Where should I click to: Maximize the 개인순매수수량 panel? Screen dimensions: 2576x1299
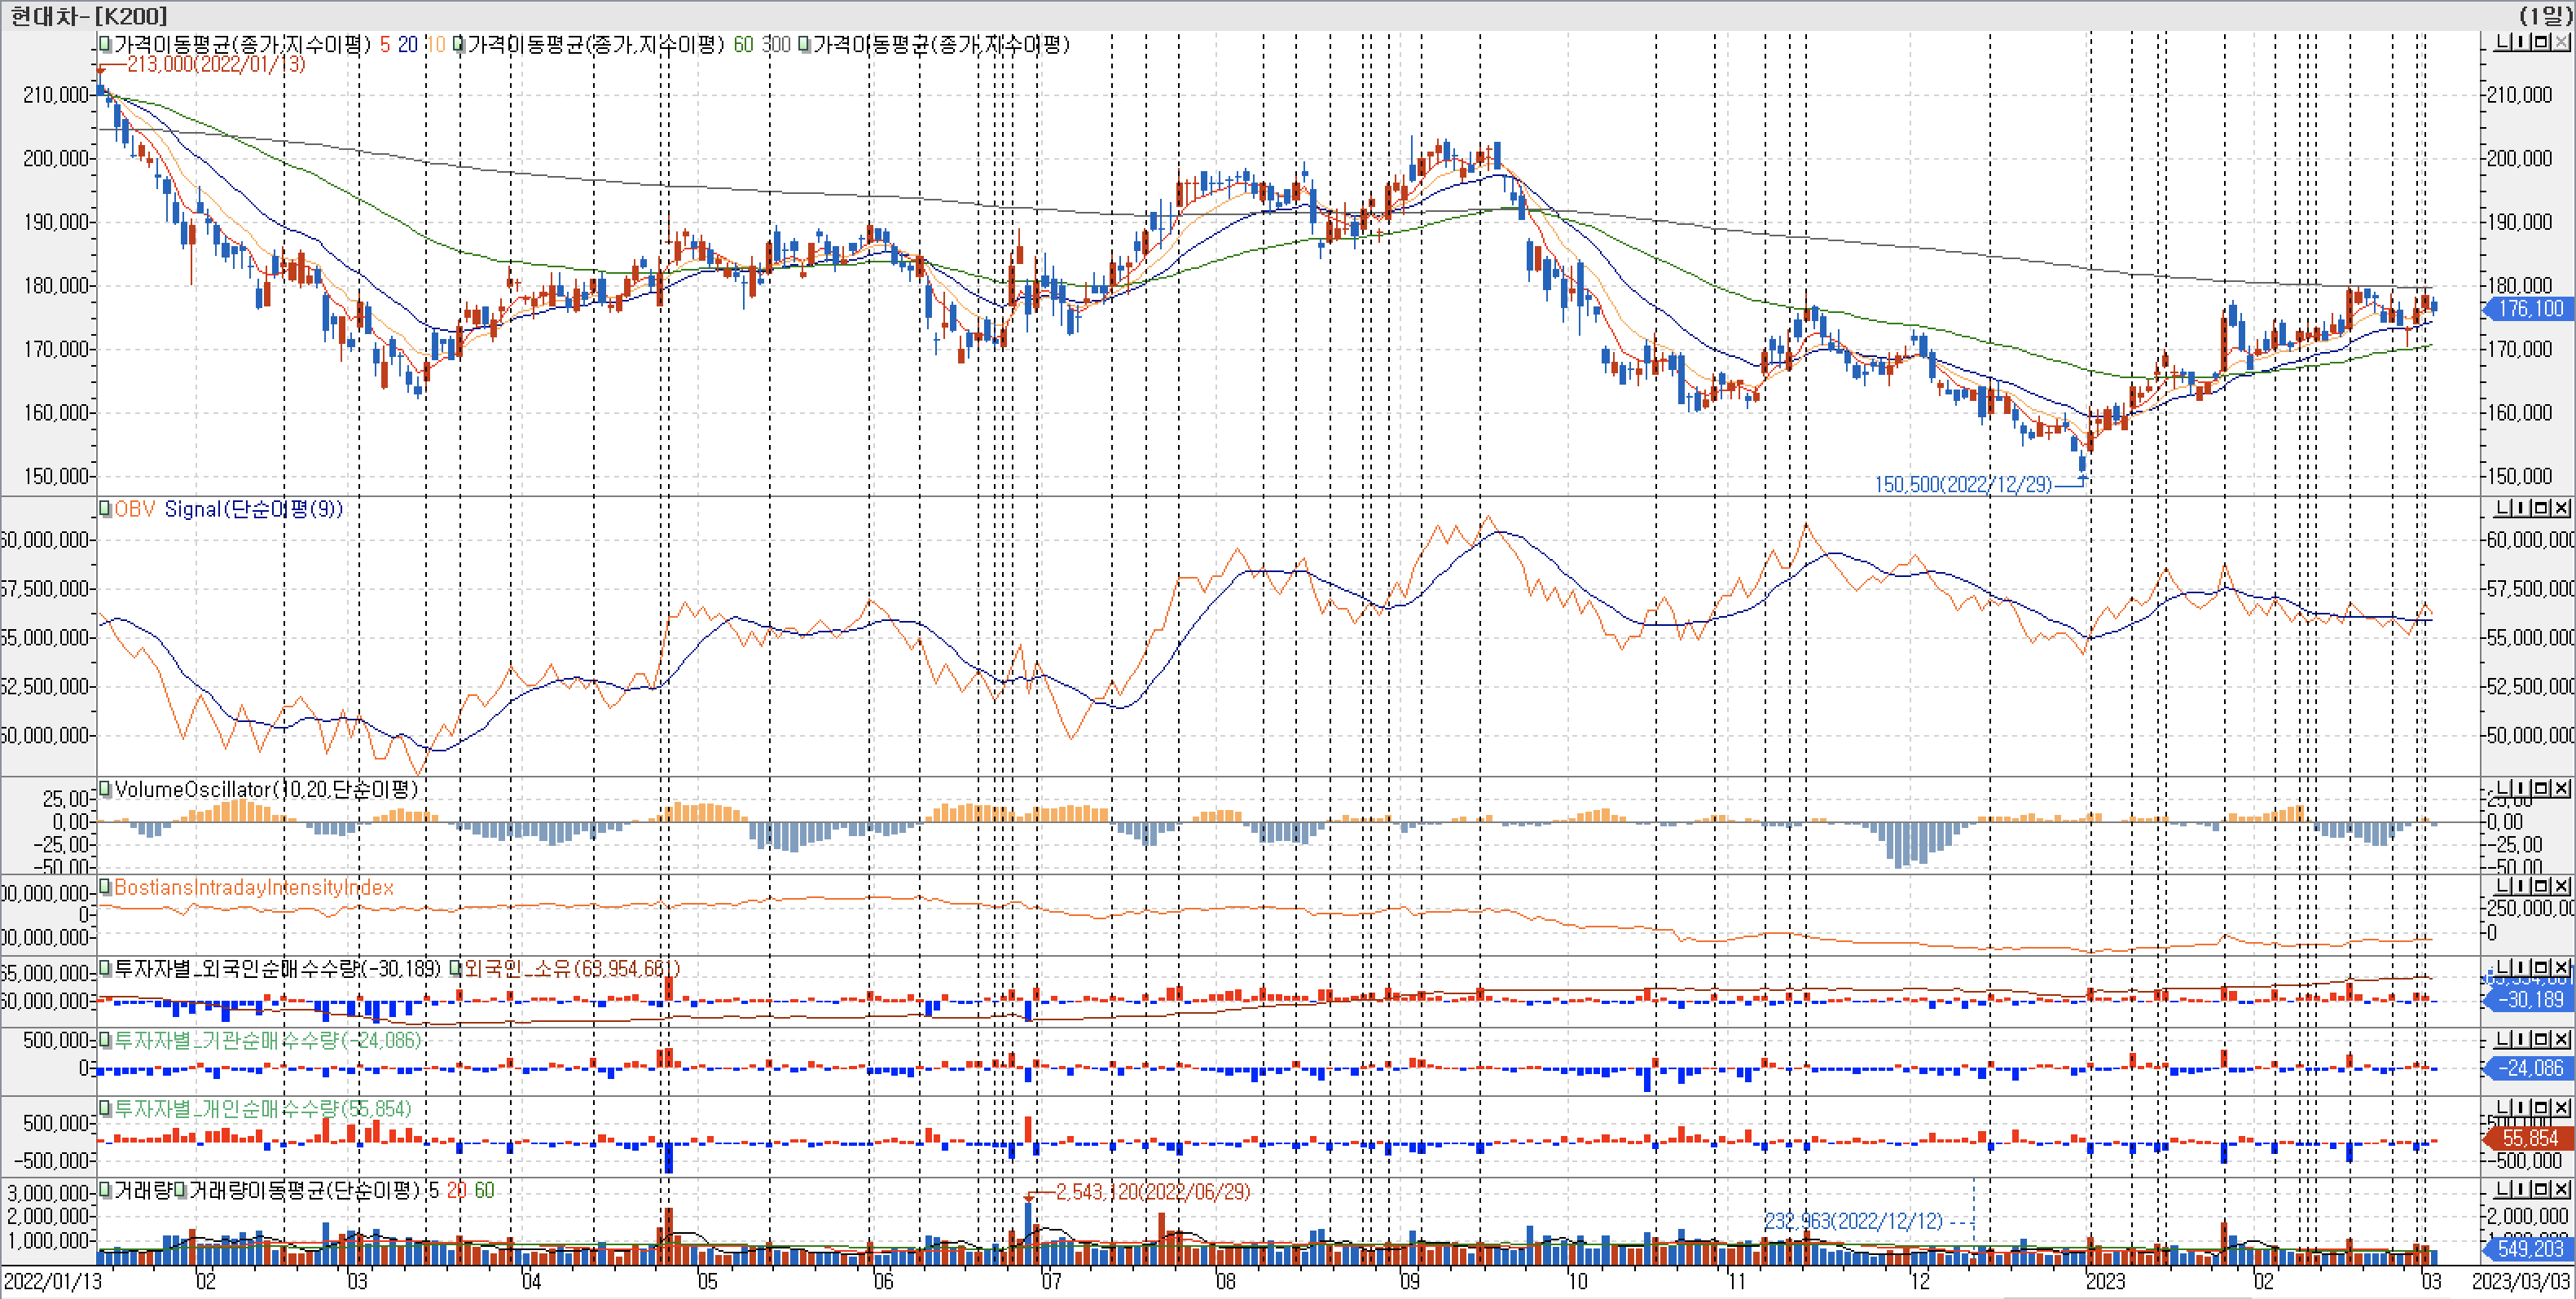tap(2542, 1108)
